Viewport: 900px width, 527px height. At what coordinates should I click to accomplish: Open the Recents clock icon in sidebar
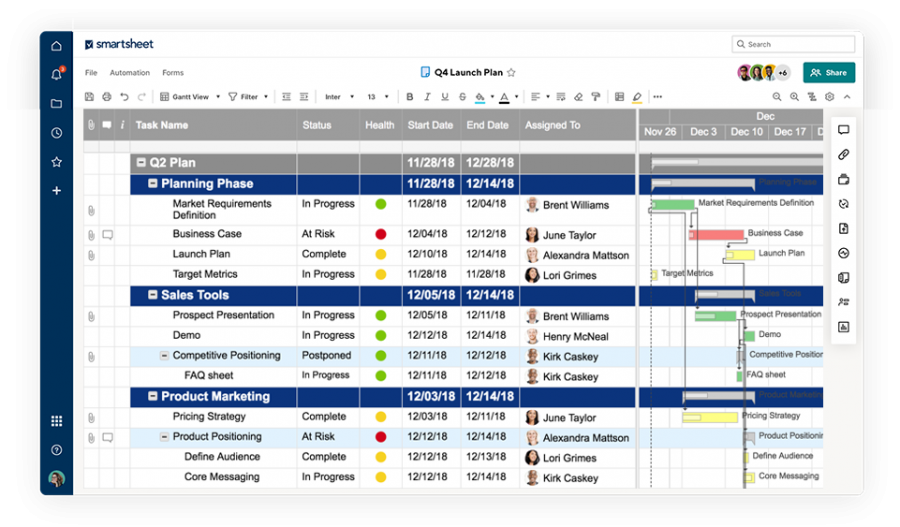(x=56, y=133)
